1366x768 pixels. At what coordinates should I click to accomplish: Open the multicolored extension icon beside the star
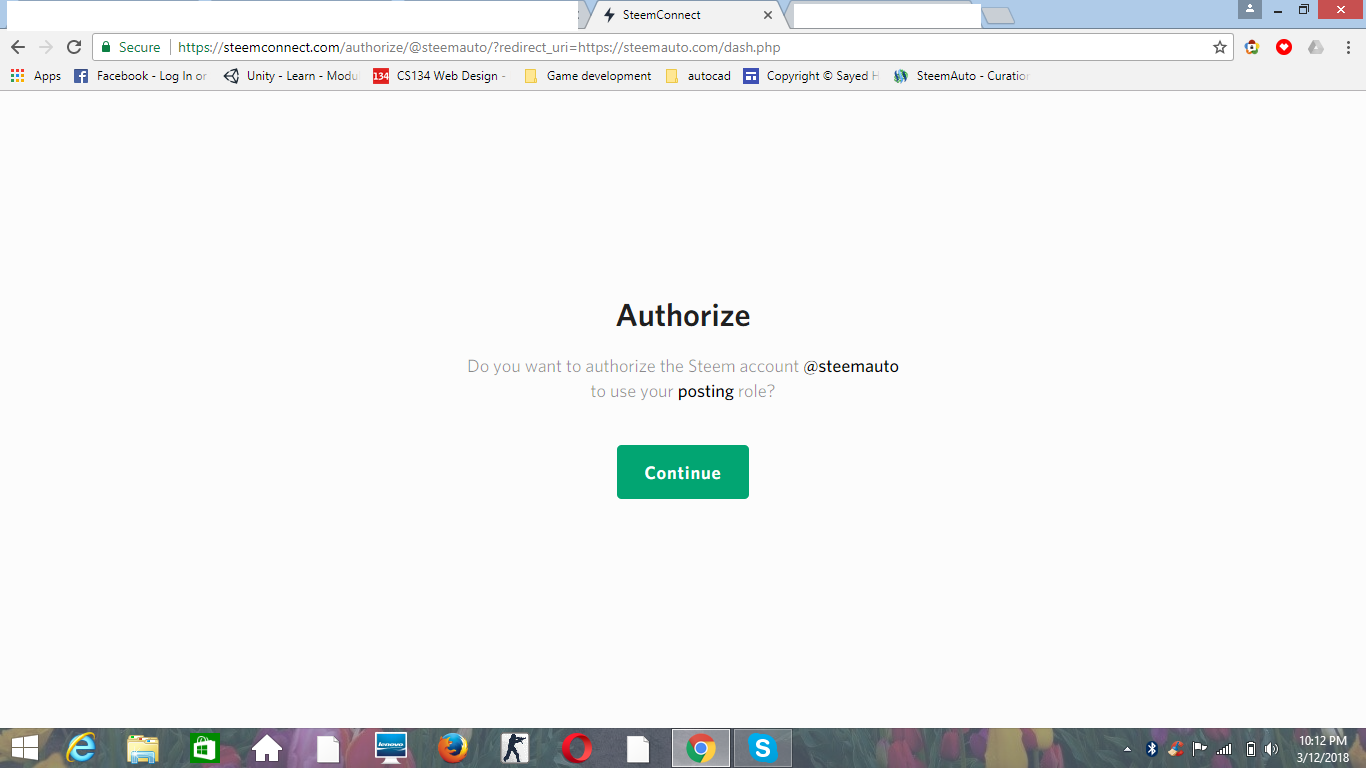[x=1252, y=47]
